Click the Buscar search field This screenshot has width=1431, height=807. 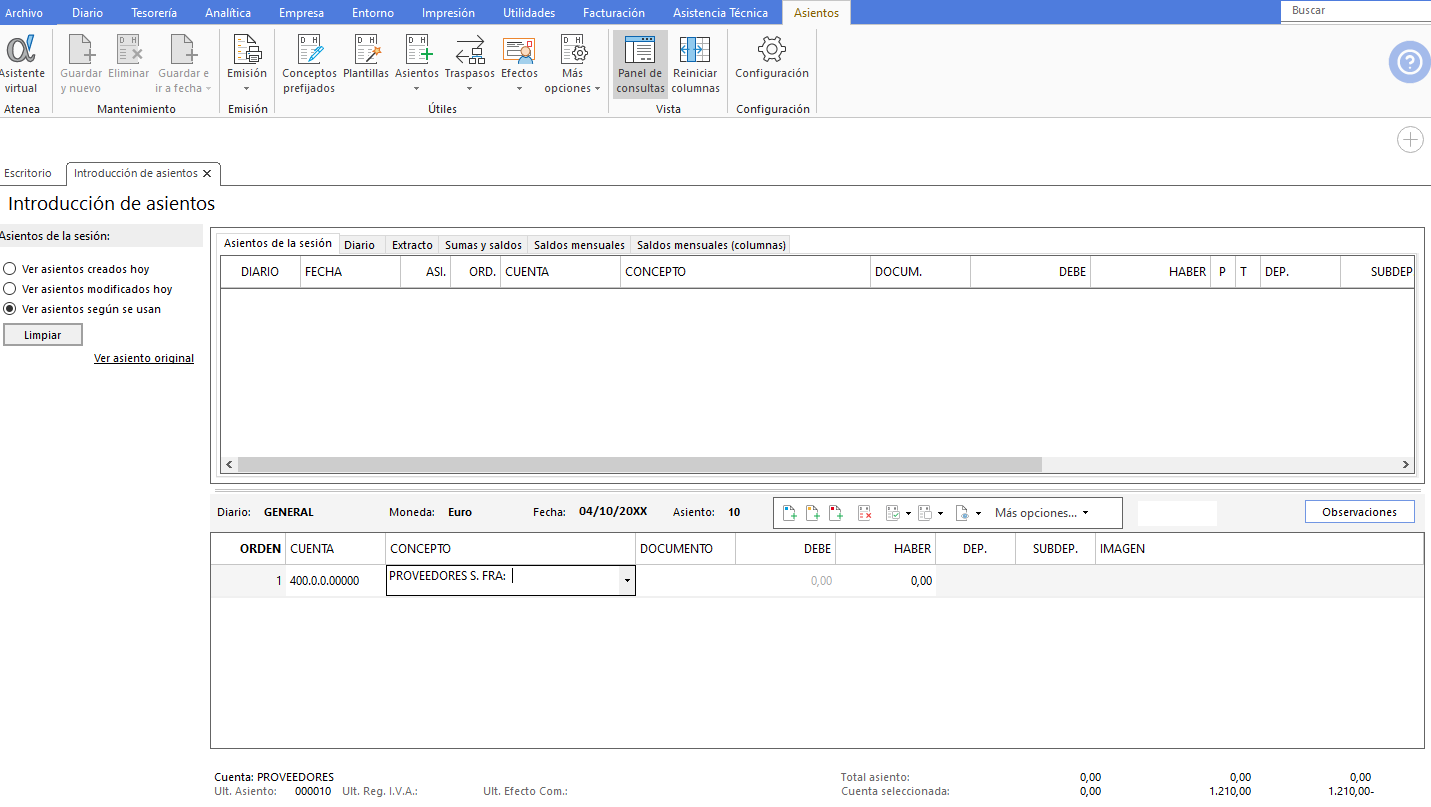pos(1355,10)
